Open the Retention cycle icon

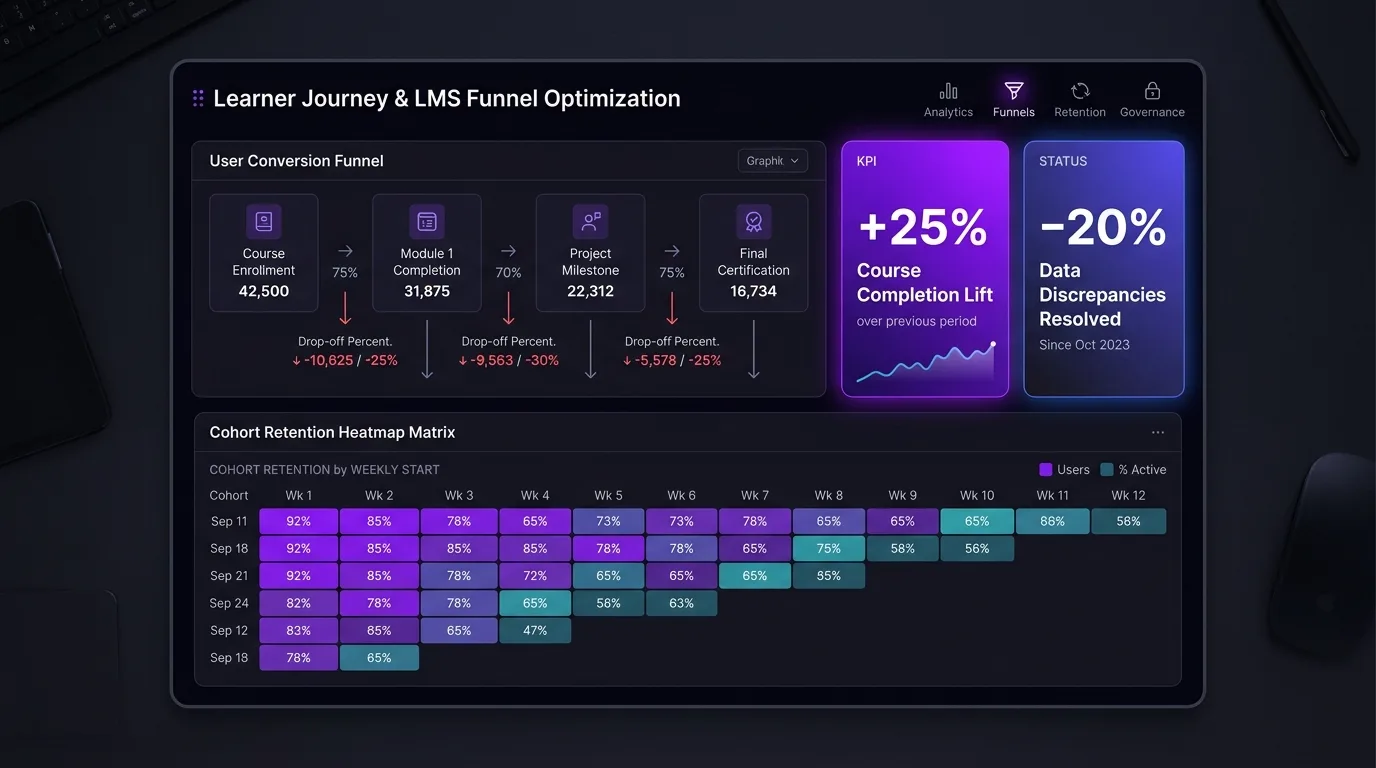tap(1080, 91)
